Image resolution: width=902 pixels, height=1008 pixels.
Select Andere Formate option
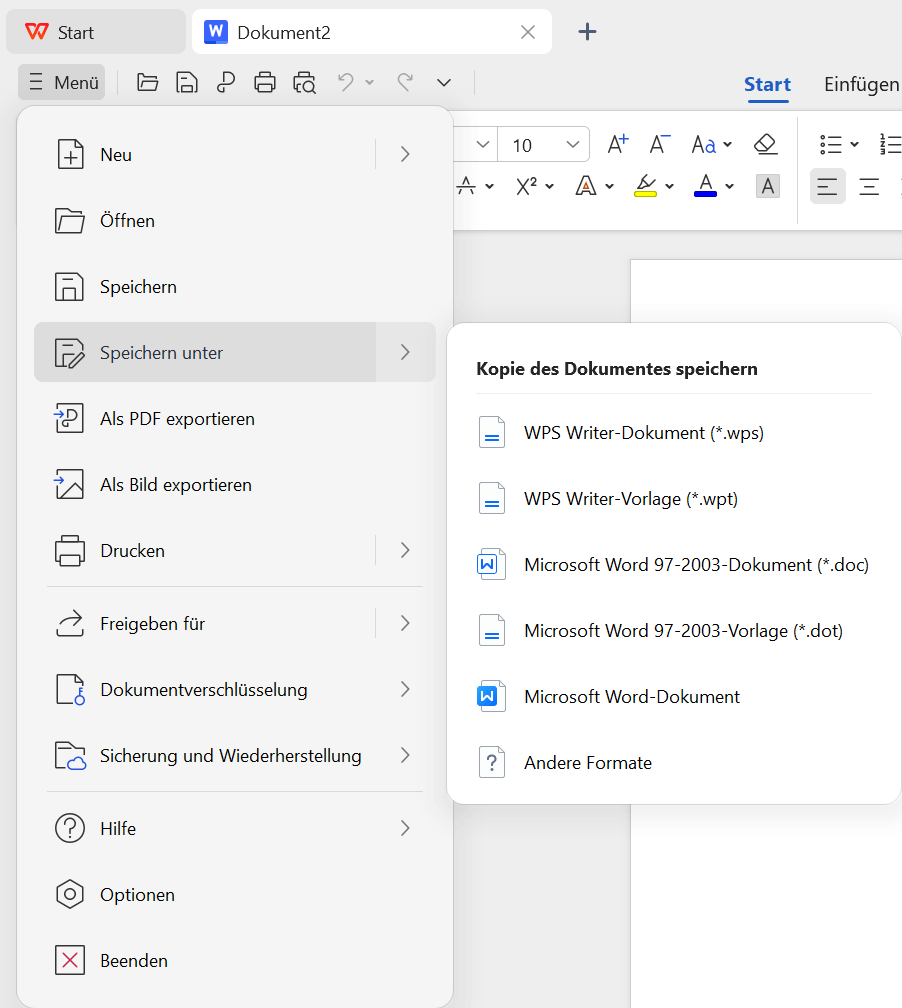587,763
